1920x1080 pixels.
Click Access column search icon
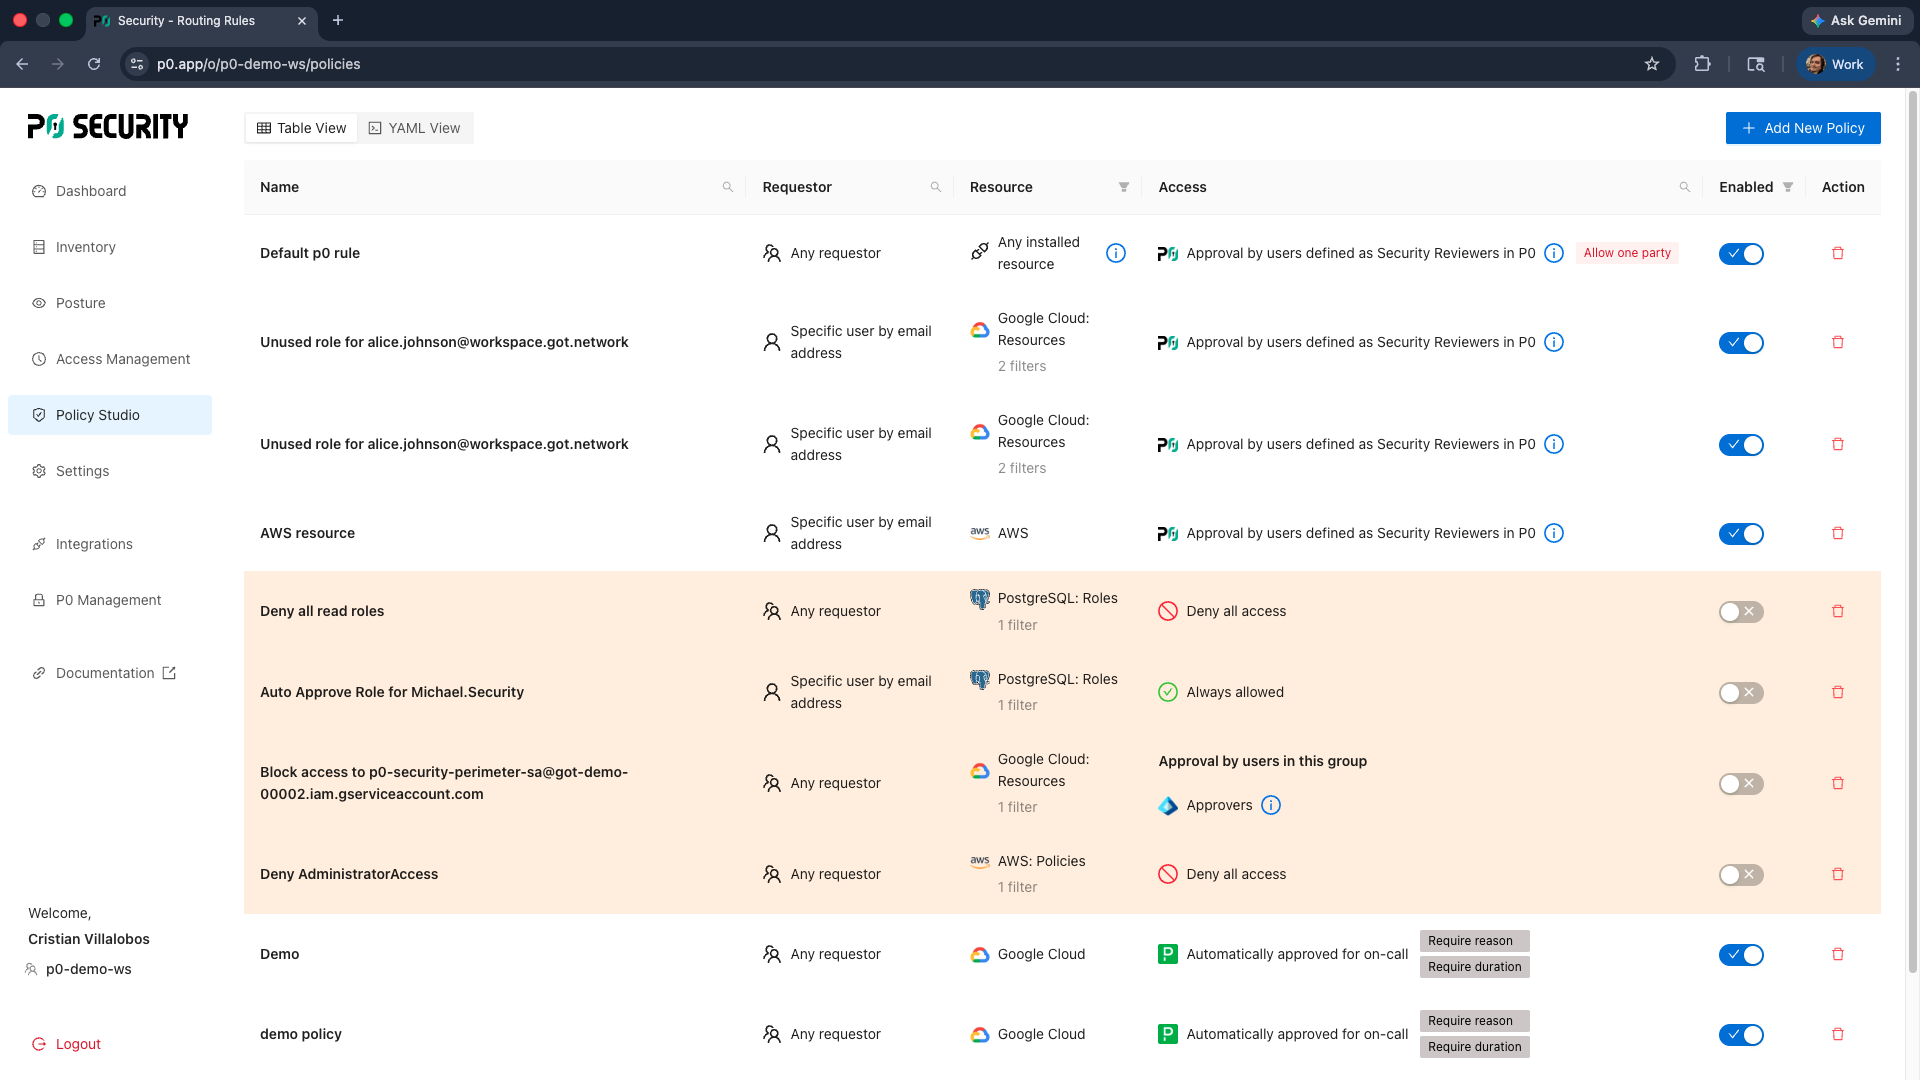[1685, 188]
